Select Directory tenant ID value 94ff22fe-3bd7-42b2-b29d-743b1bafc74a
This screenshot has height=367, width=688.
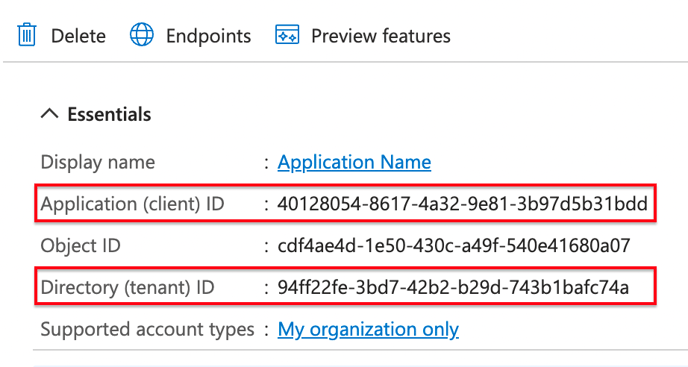[x=453, y=288]
